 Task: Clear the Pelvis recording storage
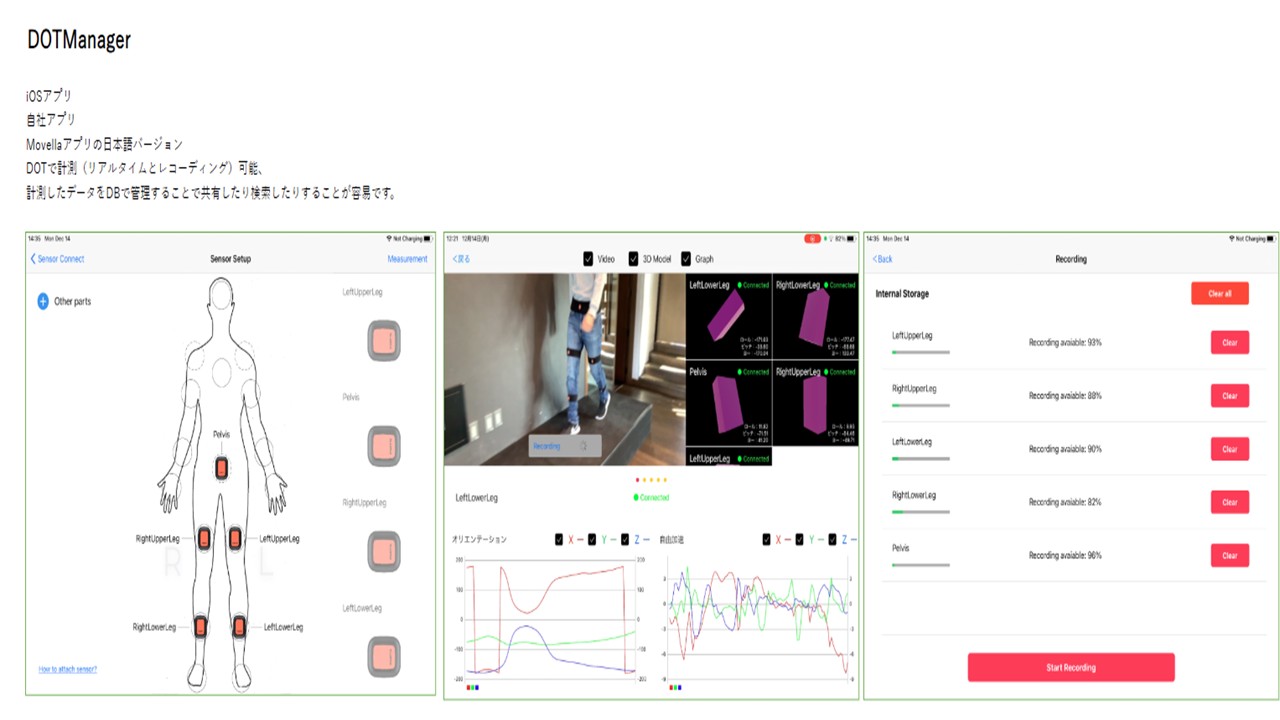1230,555
